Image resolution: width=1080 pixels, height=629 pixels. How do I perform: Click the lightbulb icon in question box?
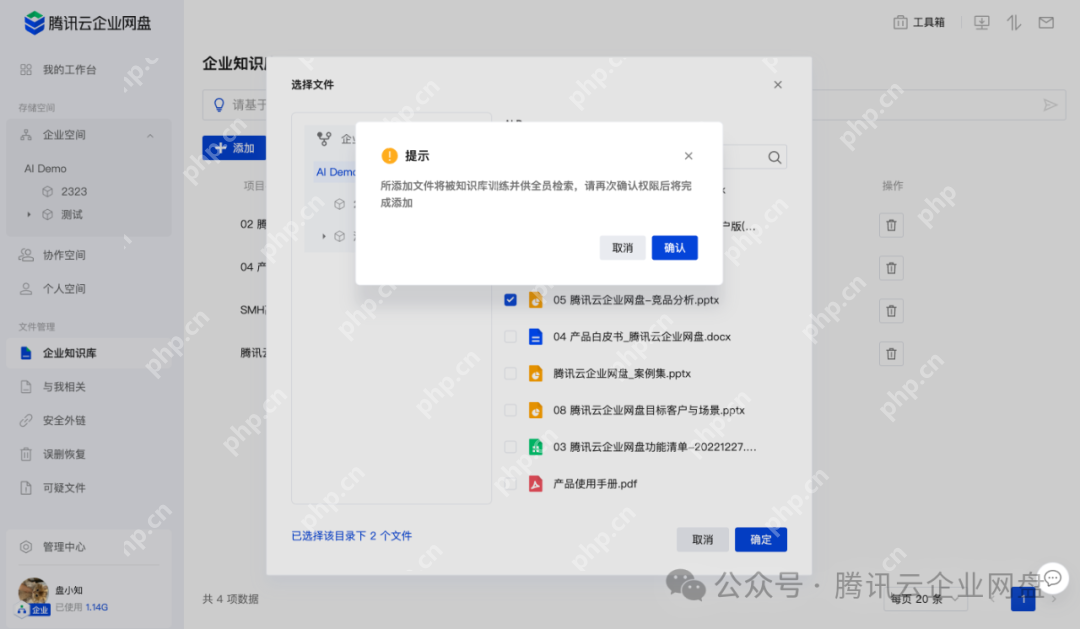point(219,105)
